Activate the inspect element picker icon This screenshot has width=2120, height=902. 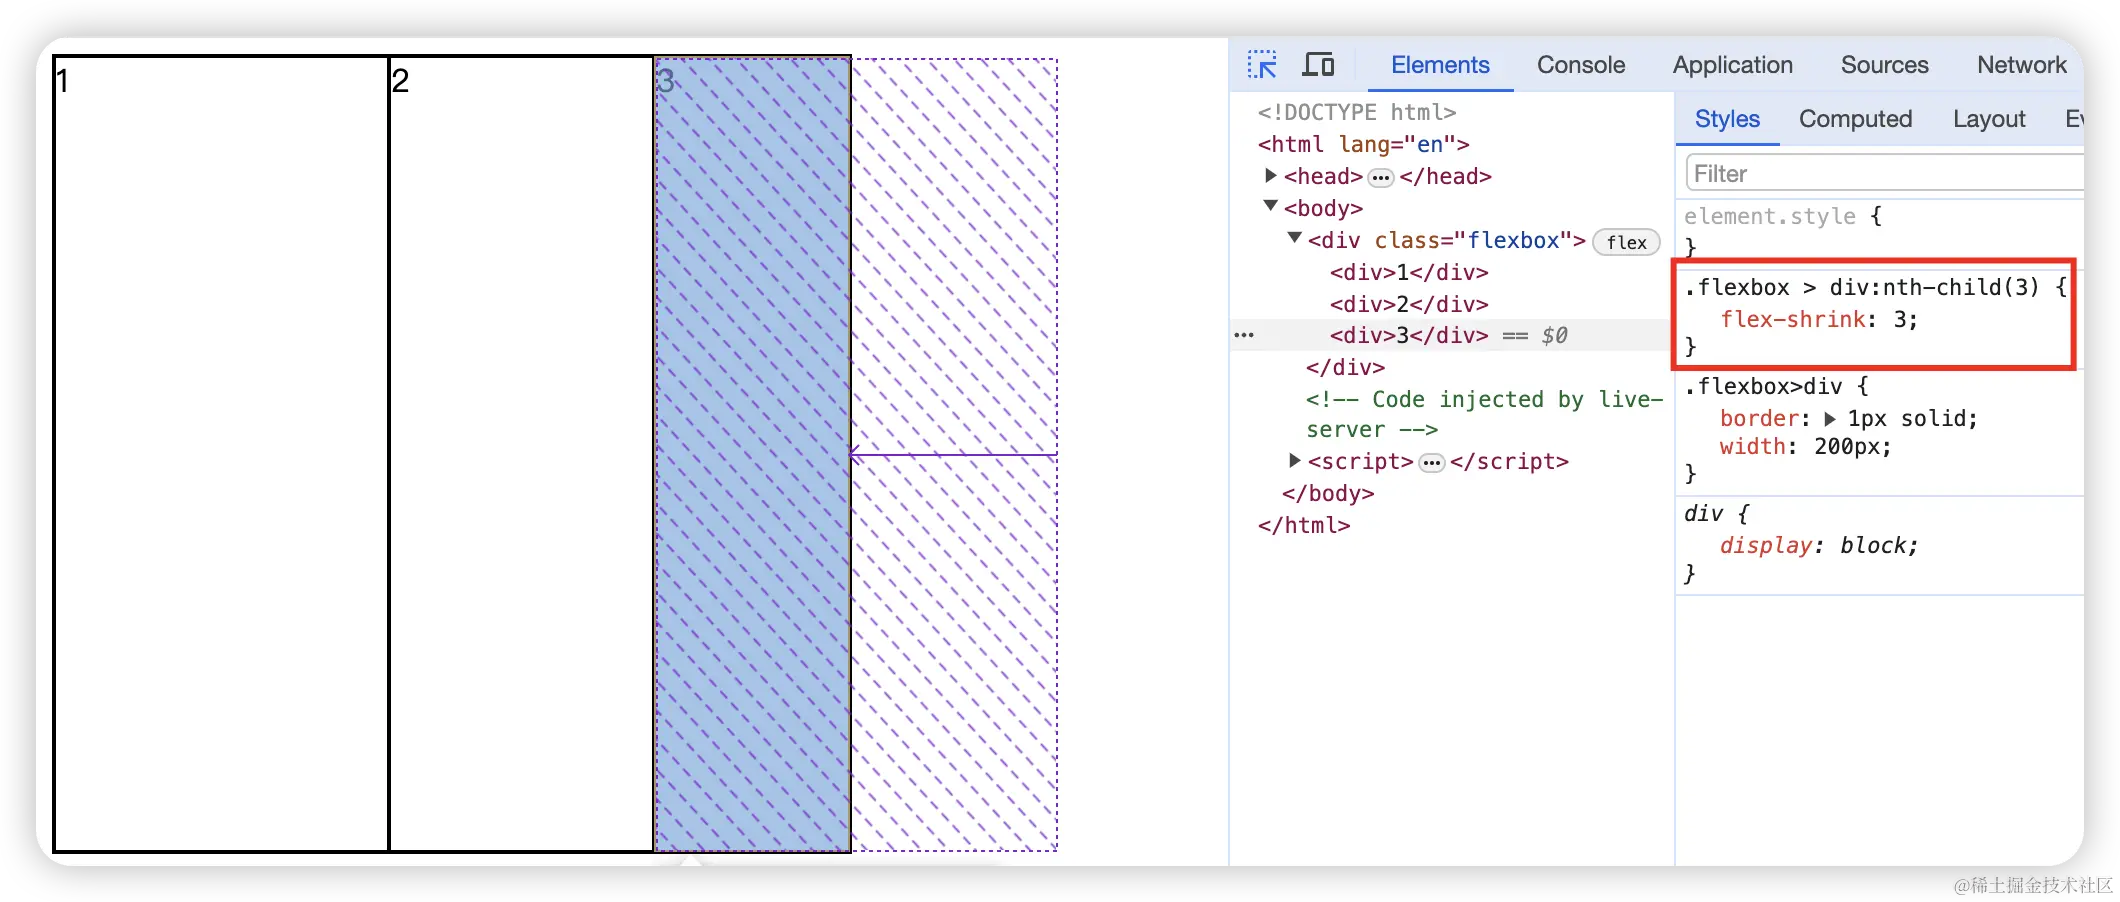coord(1262,65)
